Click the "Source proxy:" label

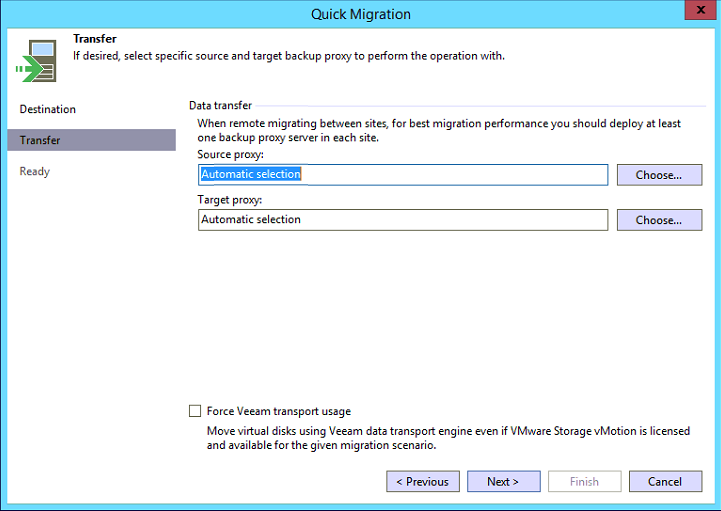231,156
